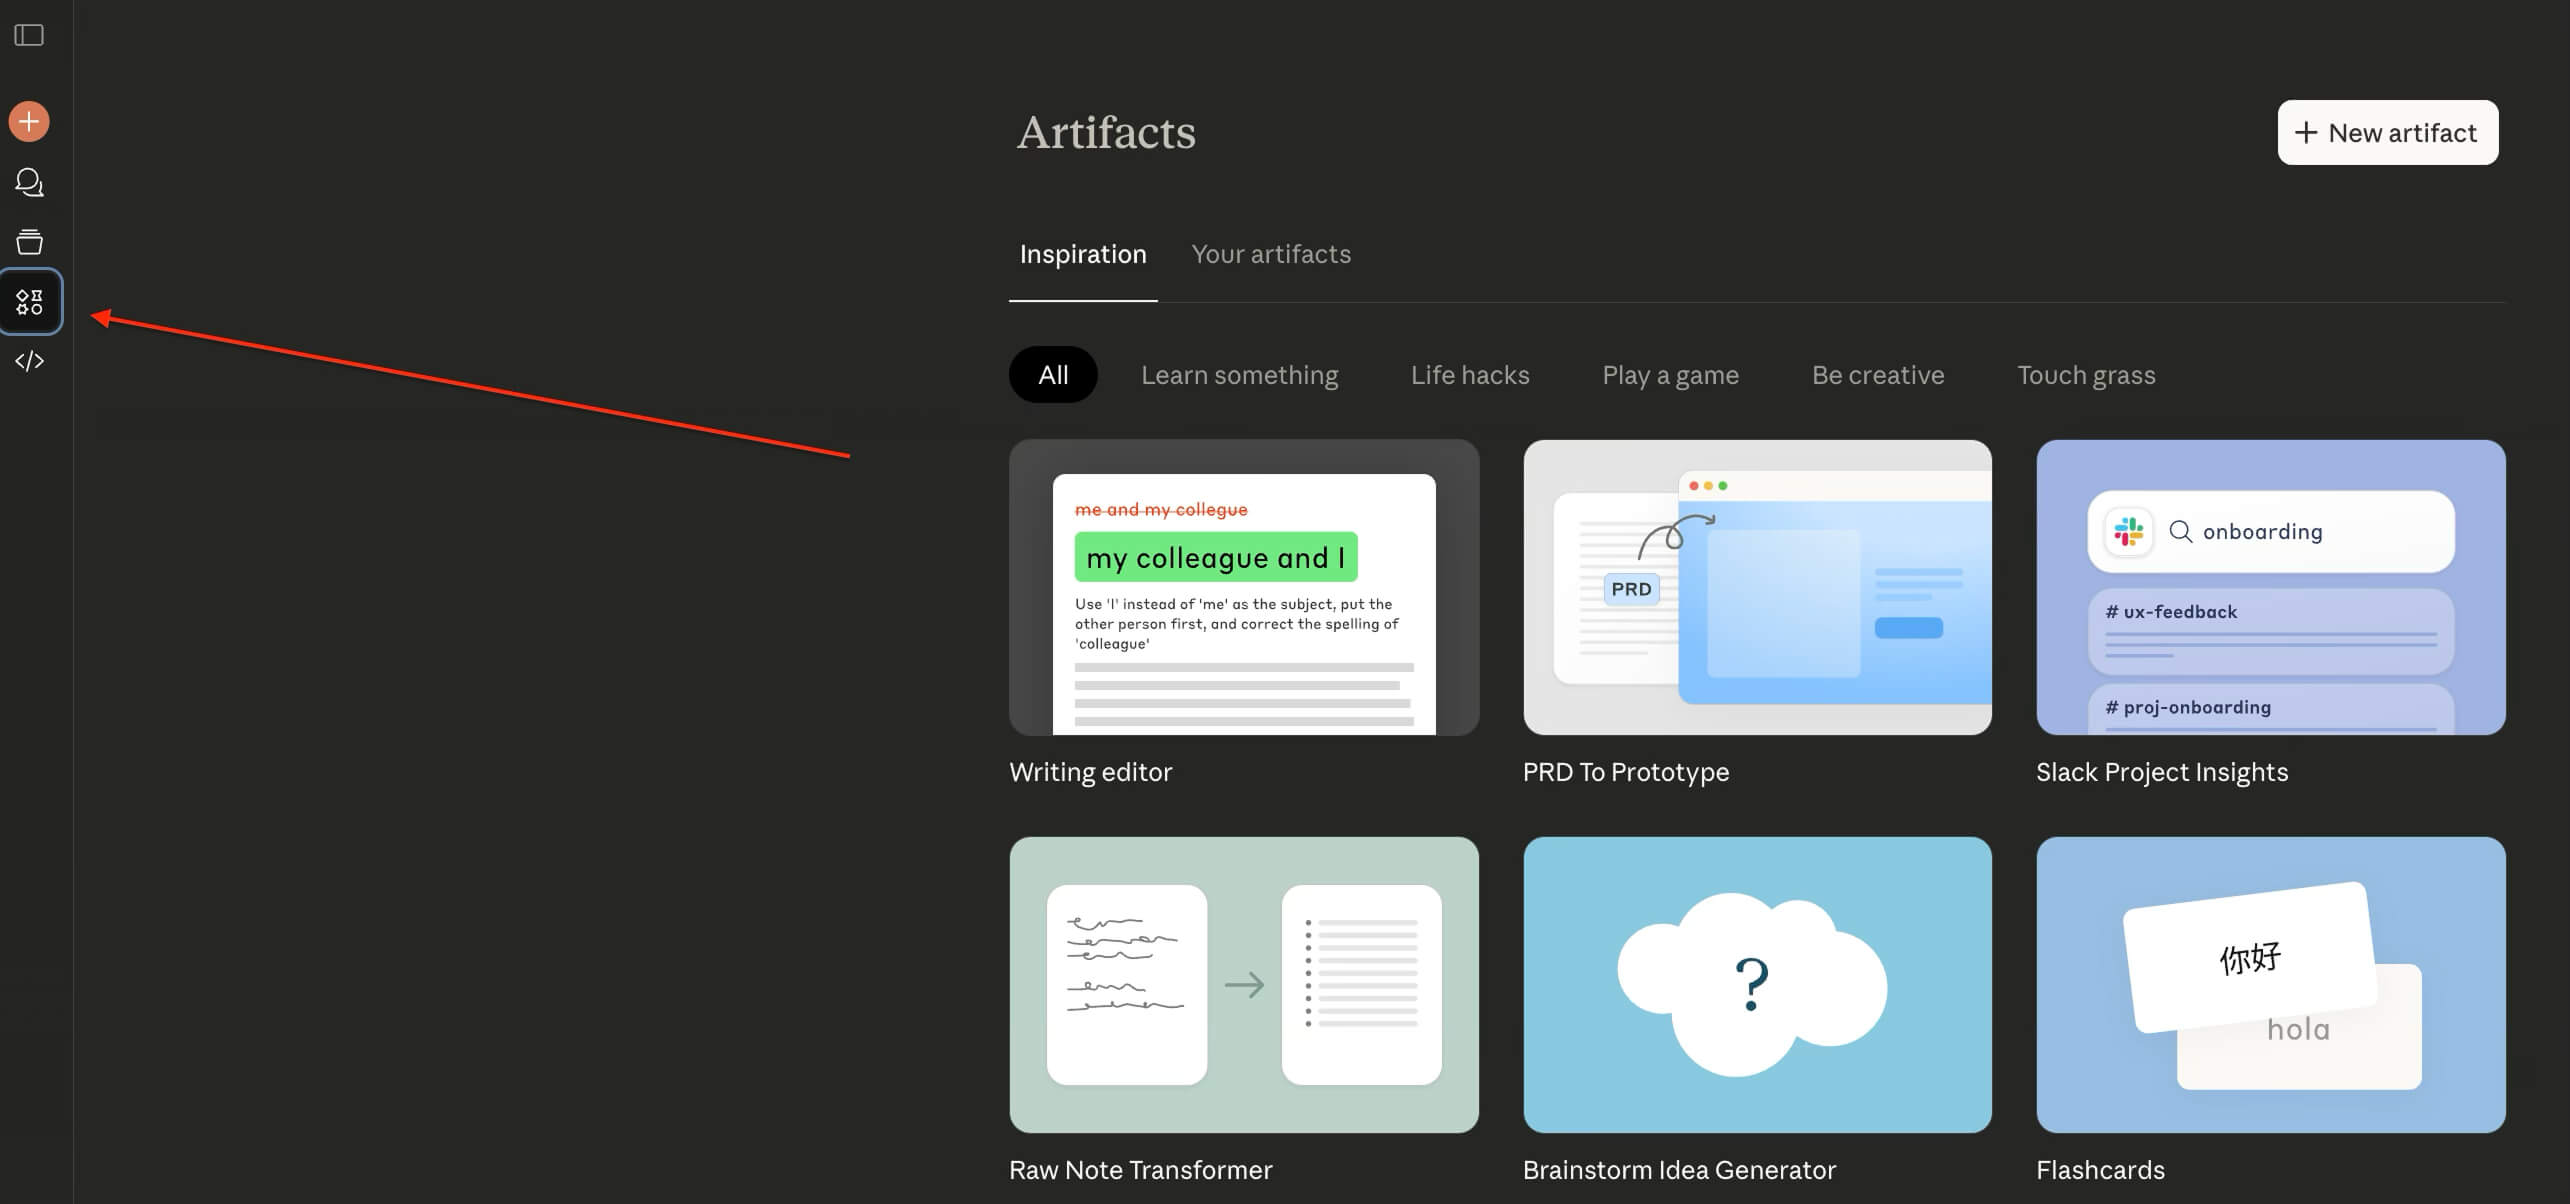Select the Artifacts icon in sidebar

pyautogui.click(x=30, y=301)
